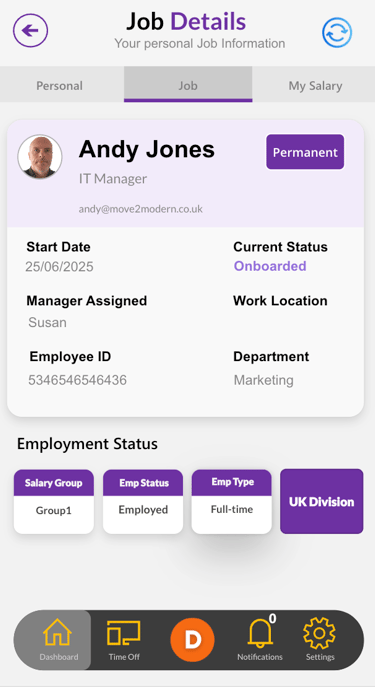Viewport: 375px width, 687px height.
Task: Click the notification count badge
Action: pos(272,618)
